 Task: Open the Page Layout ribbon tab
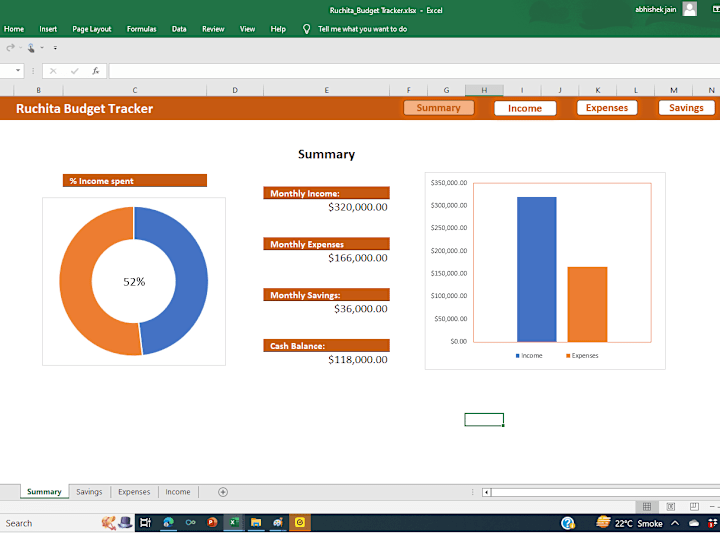pos(92,29)
